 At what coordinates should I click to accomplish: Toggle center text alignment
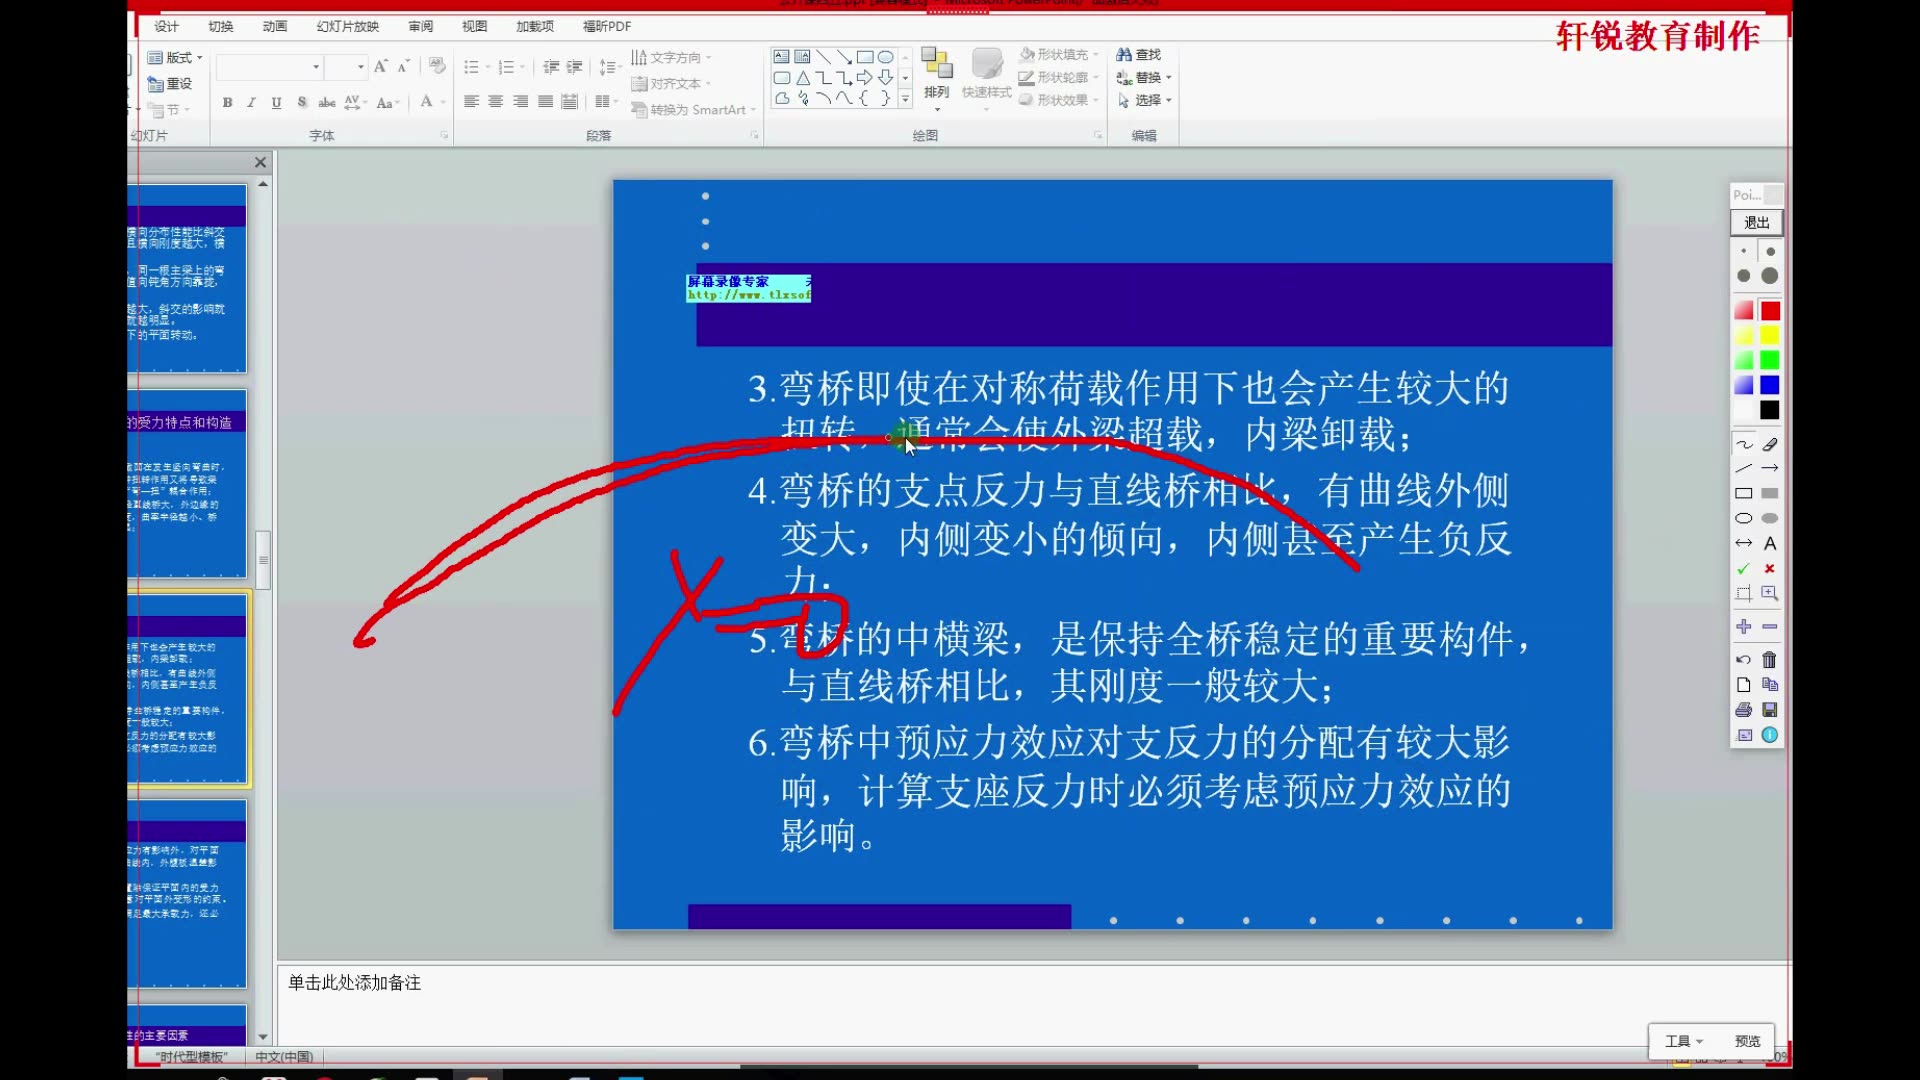(496, 101)
